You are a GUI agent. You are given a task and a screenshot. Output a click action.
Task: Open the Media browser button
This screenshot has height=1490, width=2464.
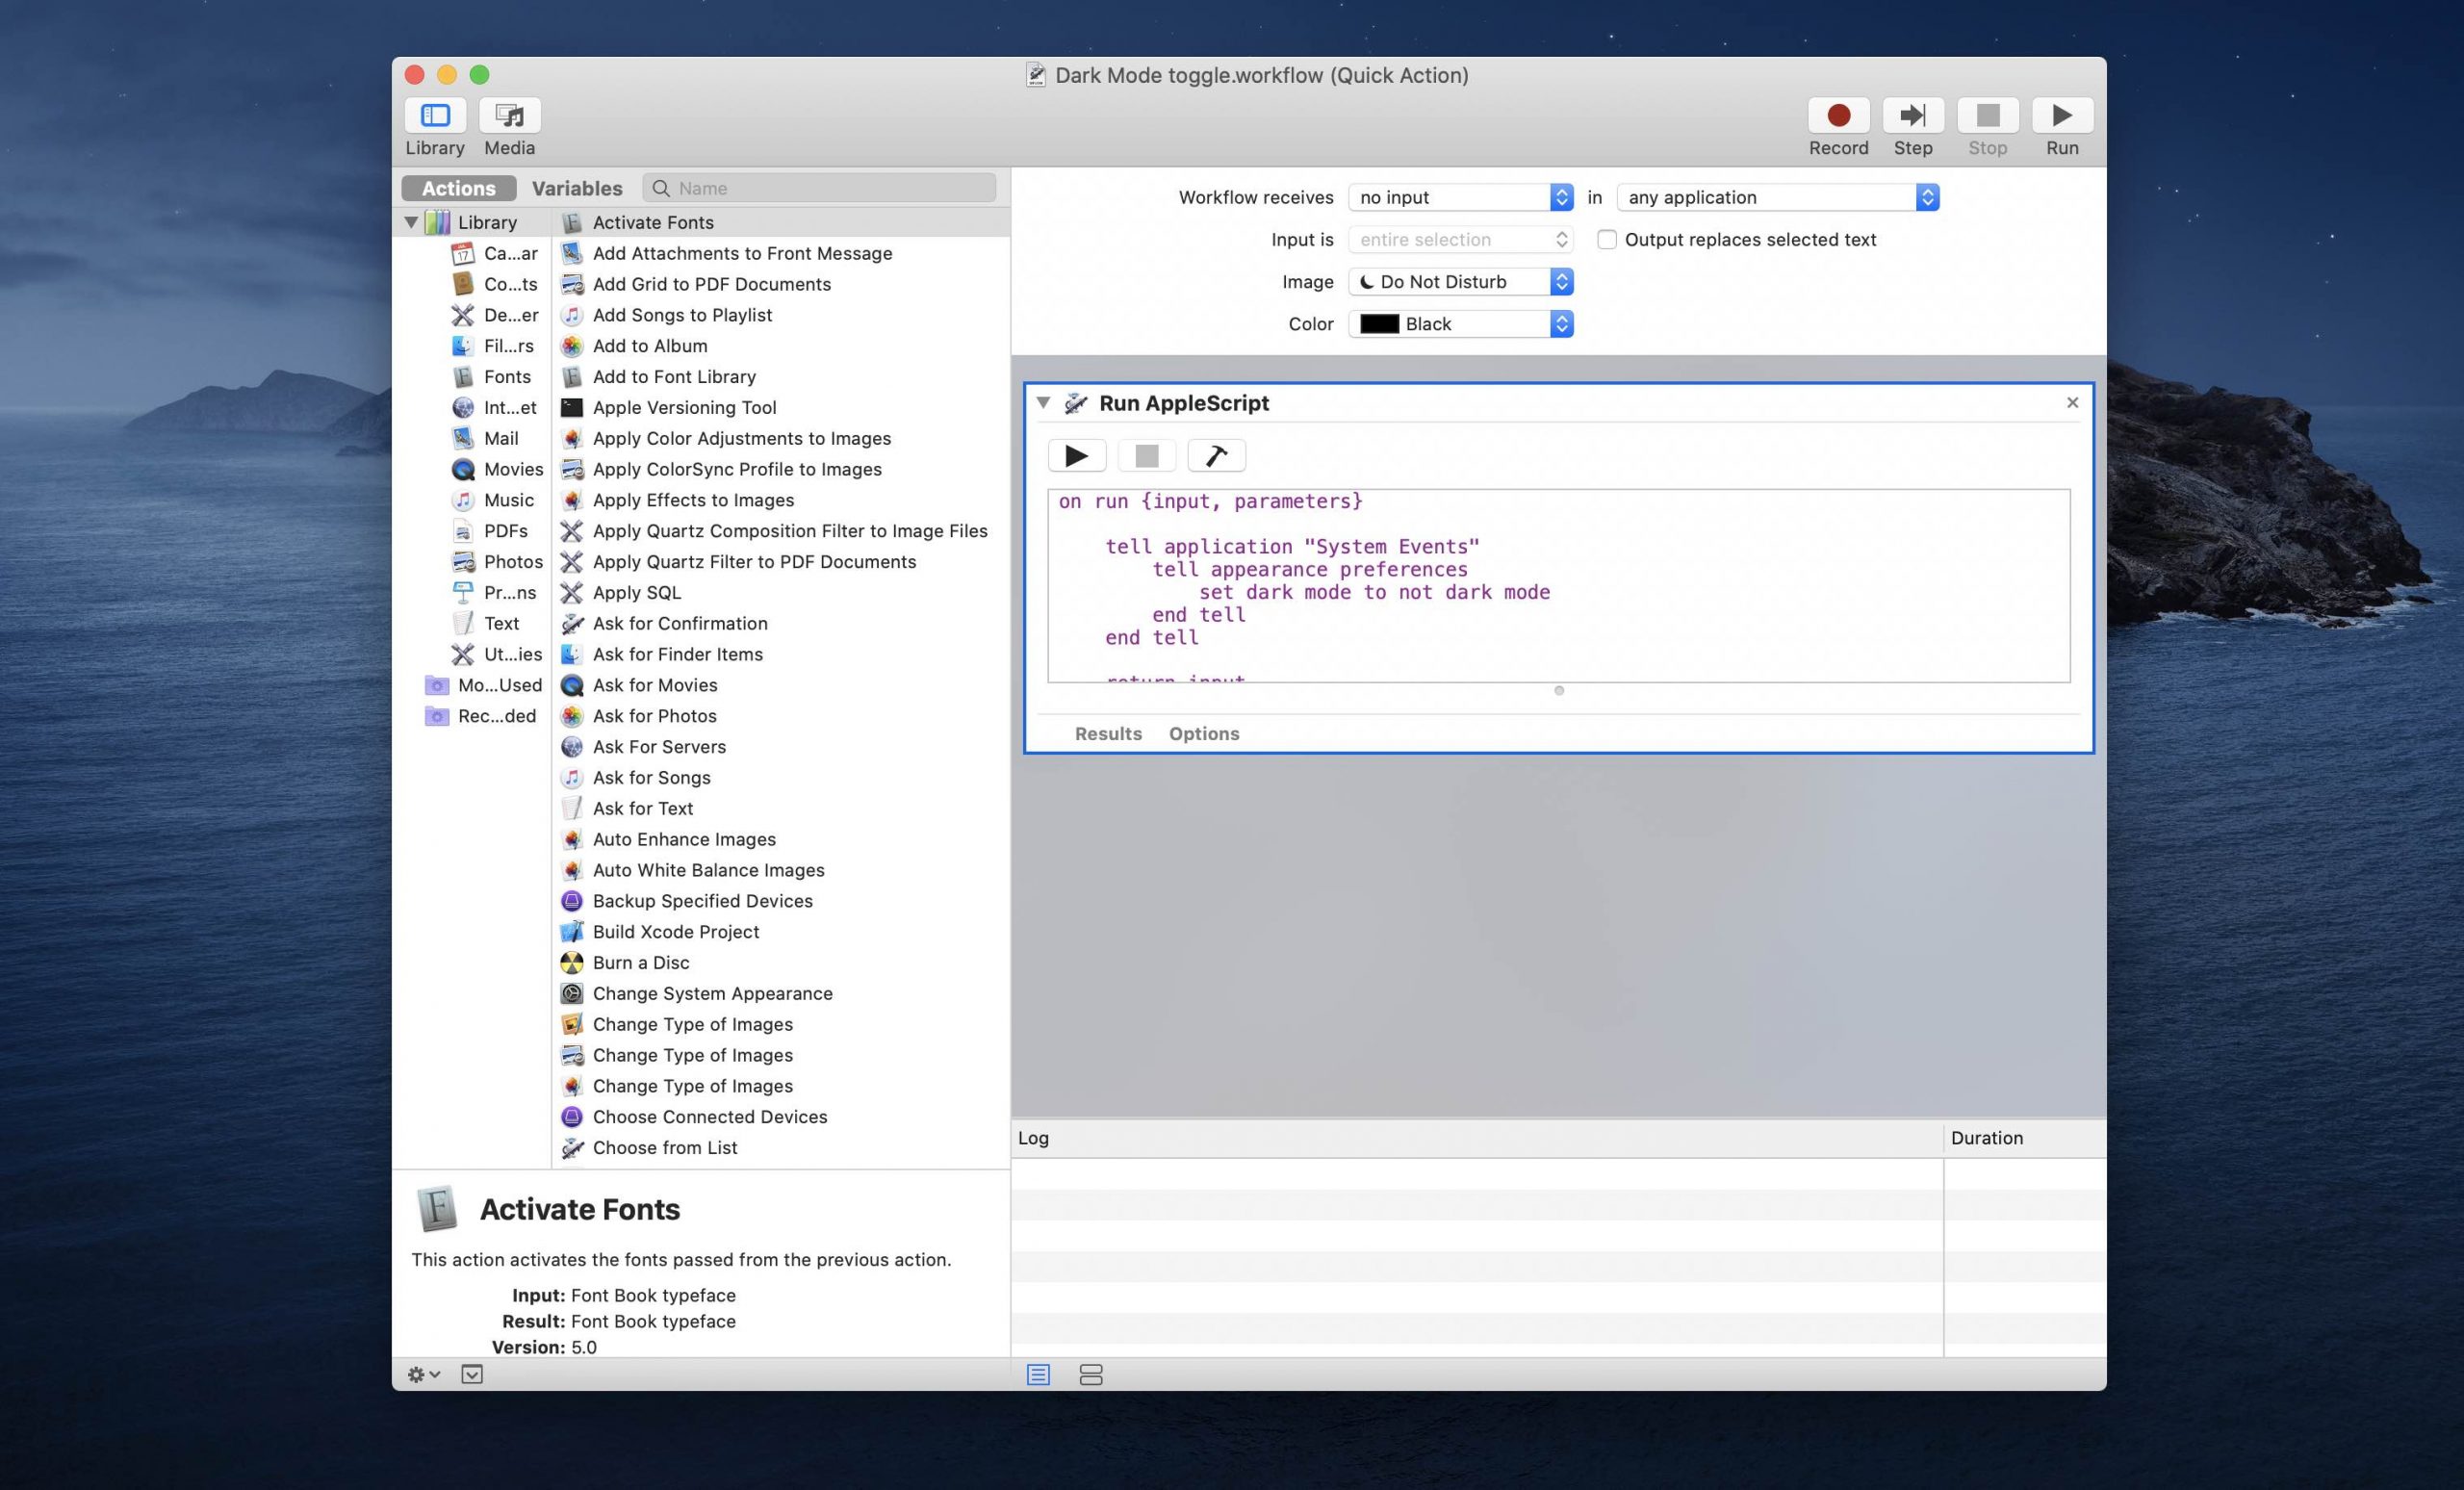click(x=510, y=116)
